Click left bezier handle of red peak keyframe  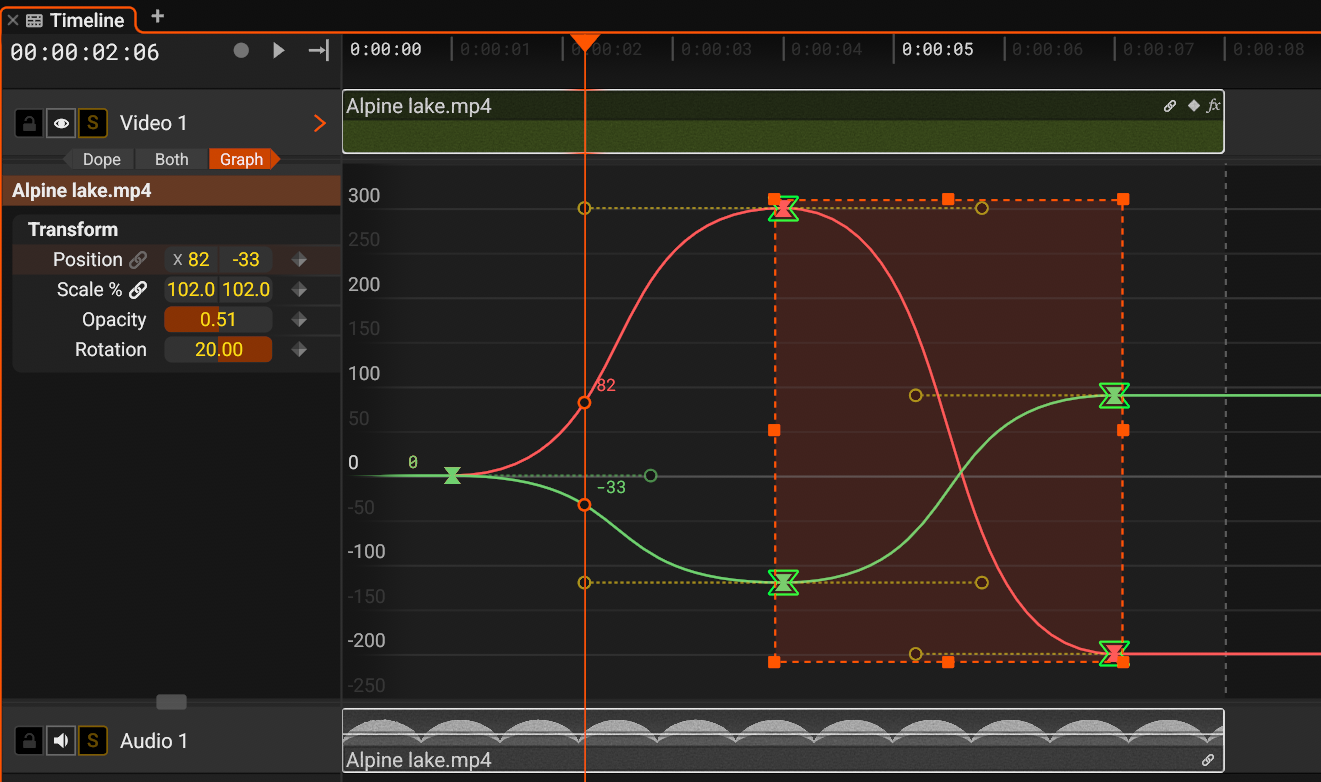pos(584,208)
